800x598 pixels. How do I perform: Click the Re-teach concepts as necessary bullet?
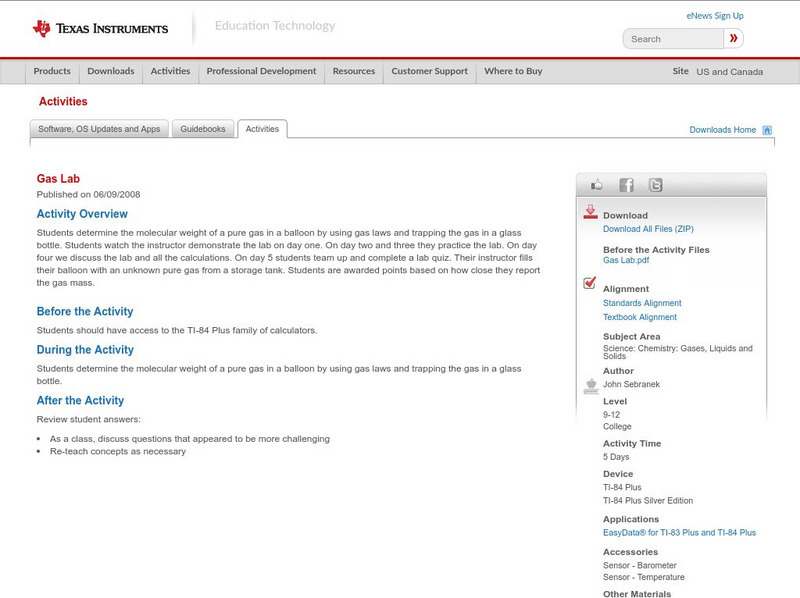click(x=118, y=452)
